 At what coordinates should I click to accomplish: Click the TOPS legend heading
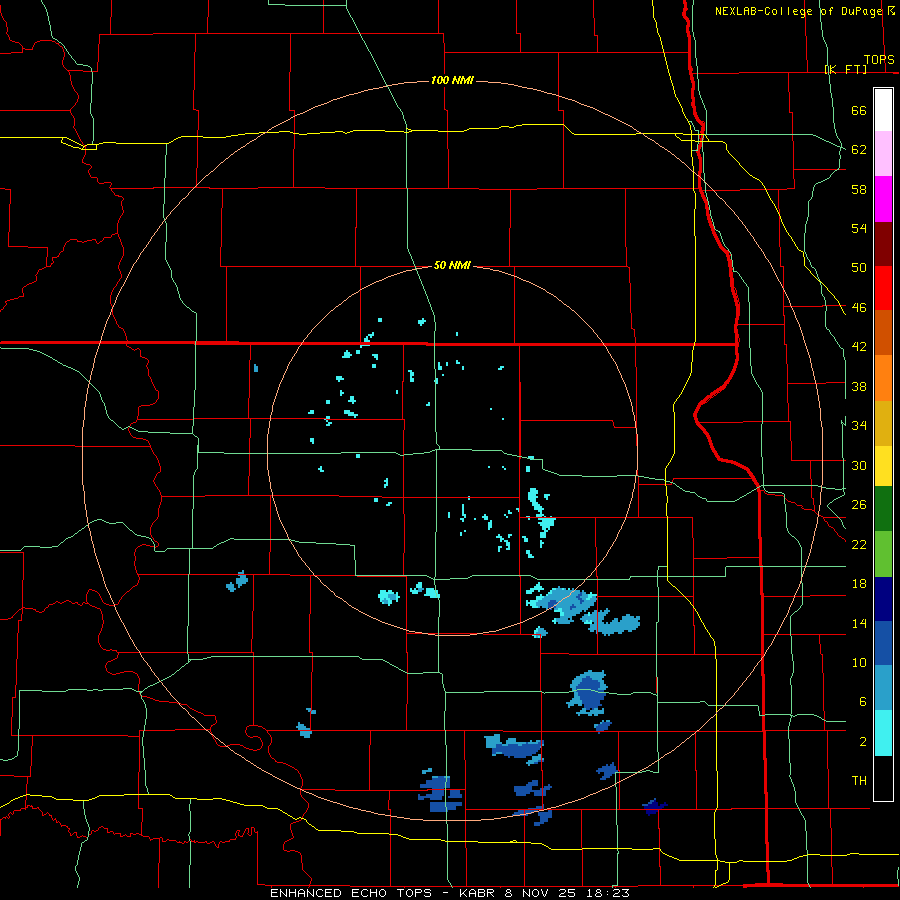879,59
